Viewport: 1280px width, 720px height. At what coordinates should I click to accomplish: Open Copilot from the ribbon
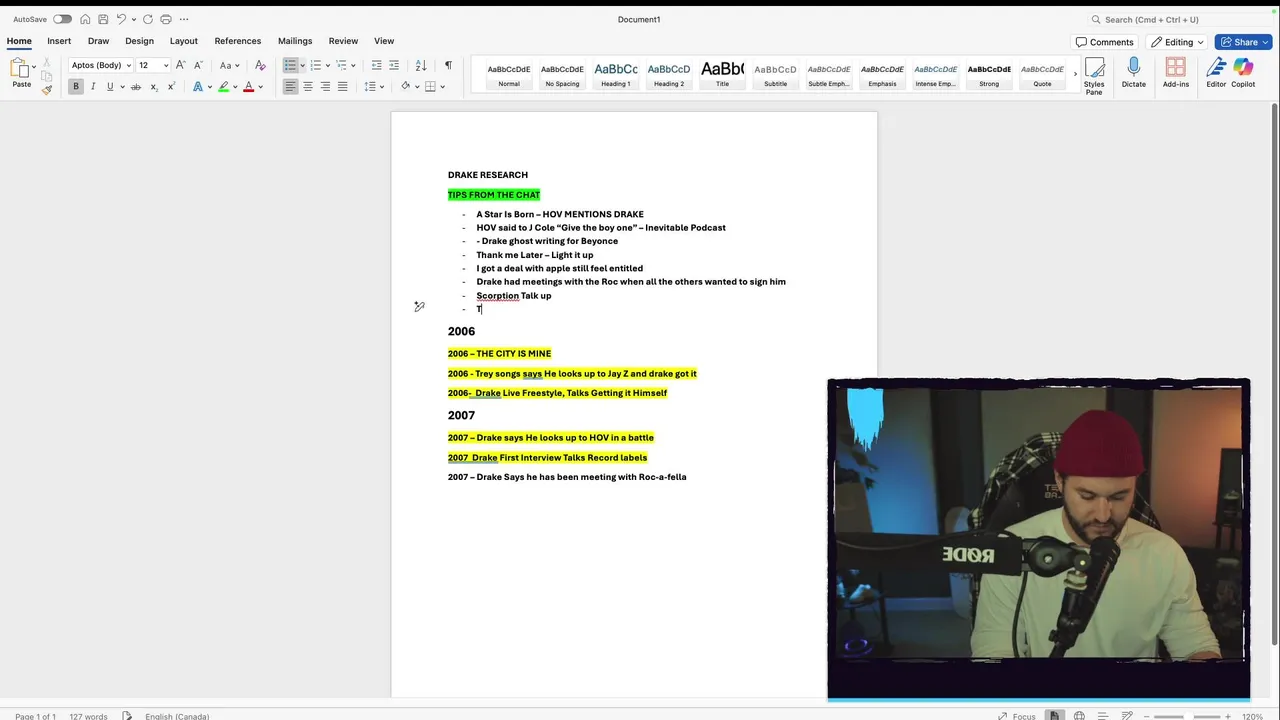click(1243, 73)
